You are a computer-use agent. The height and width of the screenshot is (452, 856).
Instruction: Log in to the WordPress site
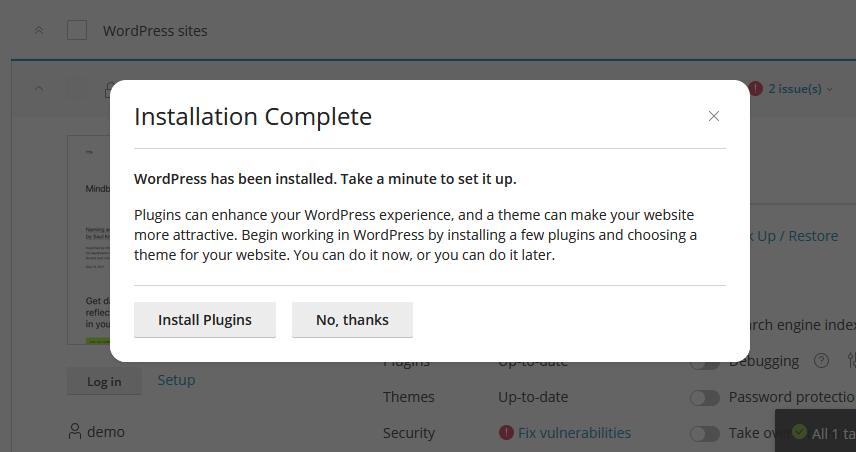click(104, 382)
